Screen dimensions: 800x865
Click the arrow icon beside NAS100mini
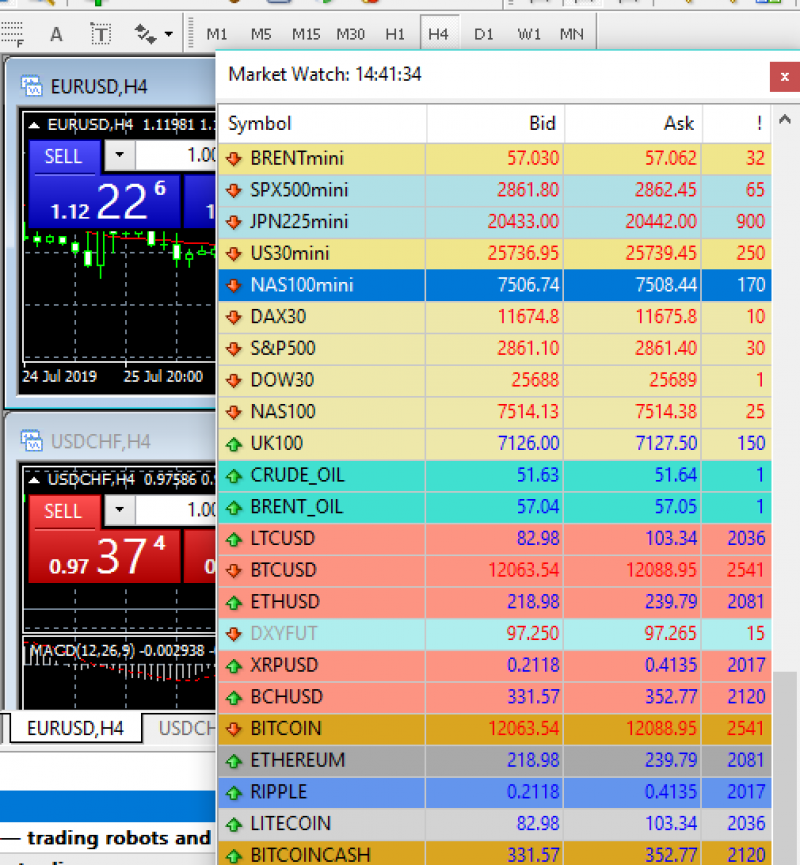coord(234,285)
